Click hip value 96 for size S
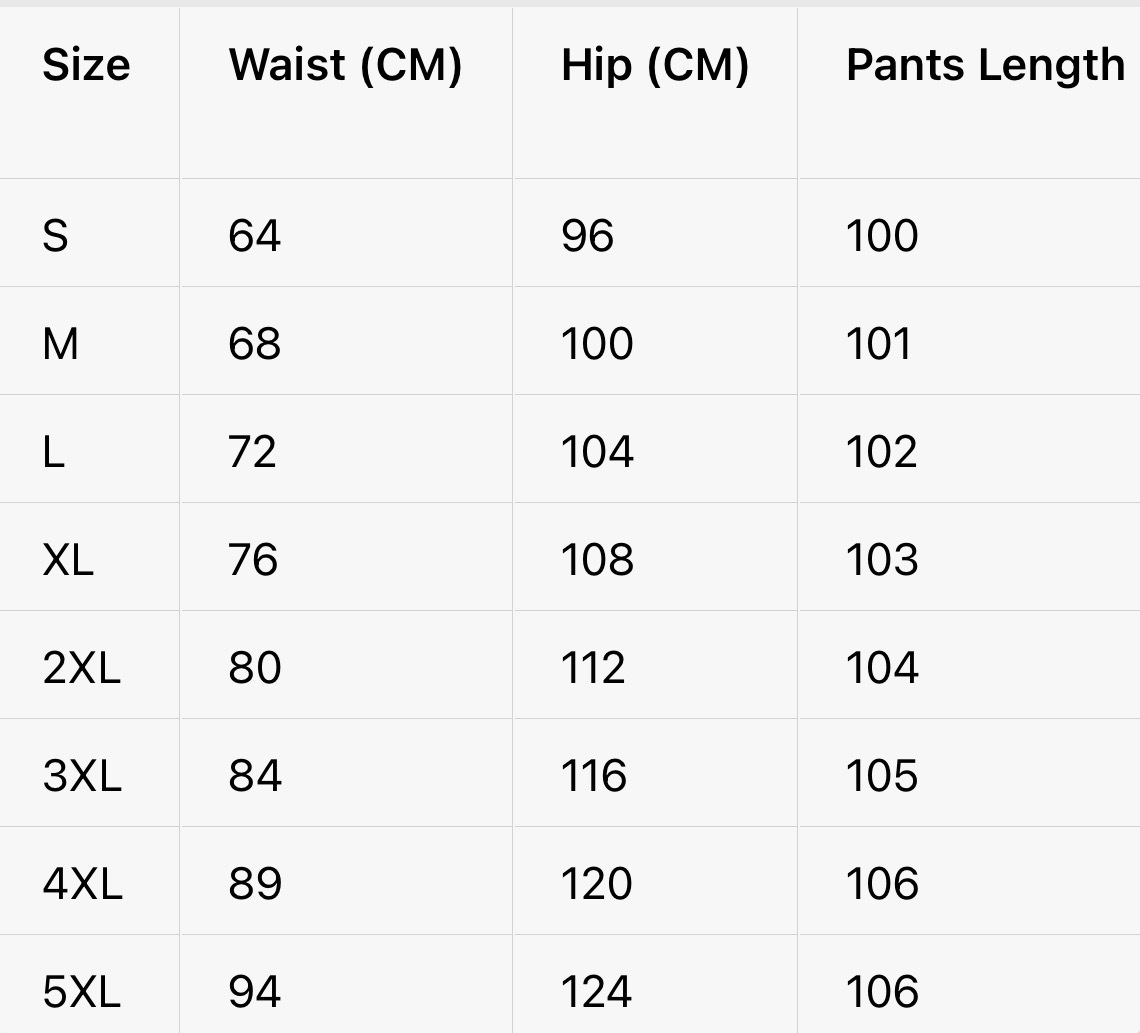This screenshot has height=1033, width=1140. tap(588, 236)
